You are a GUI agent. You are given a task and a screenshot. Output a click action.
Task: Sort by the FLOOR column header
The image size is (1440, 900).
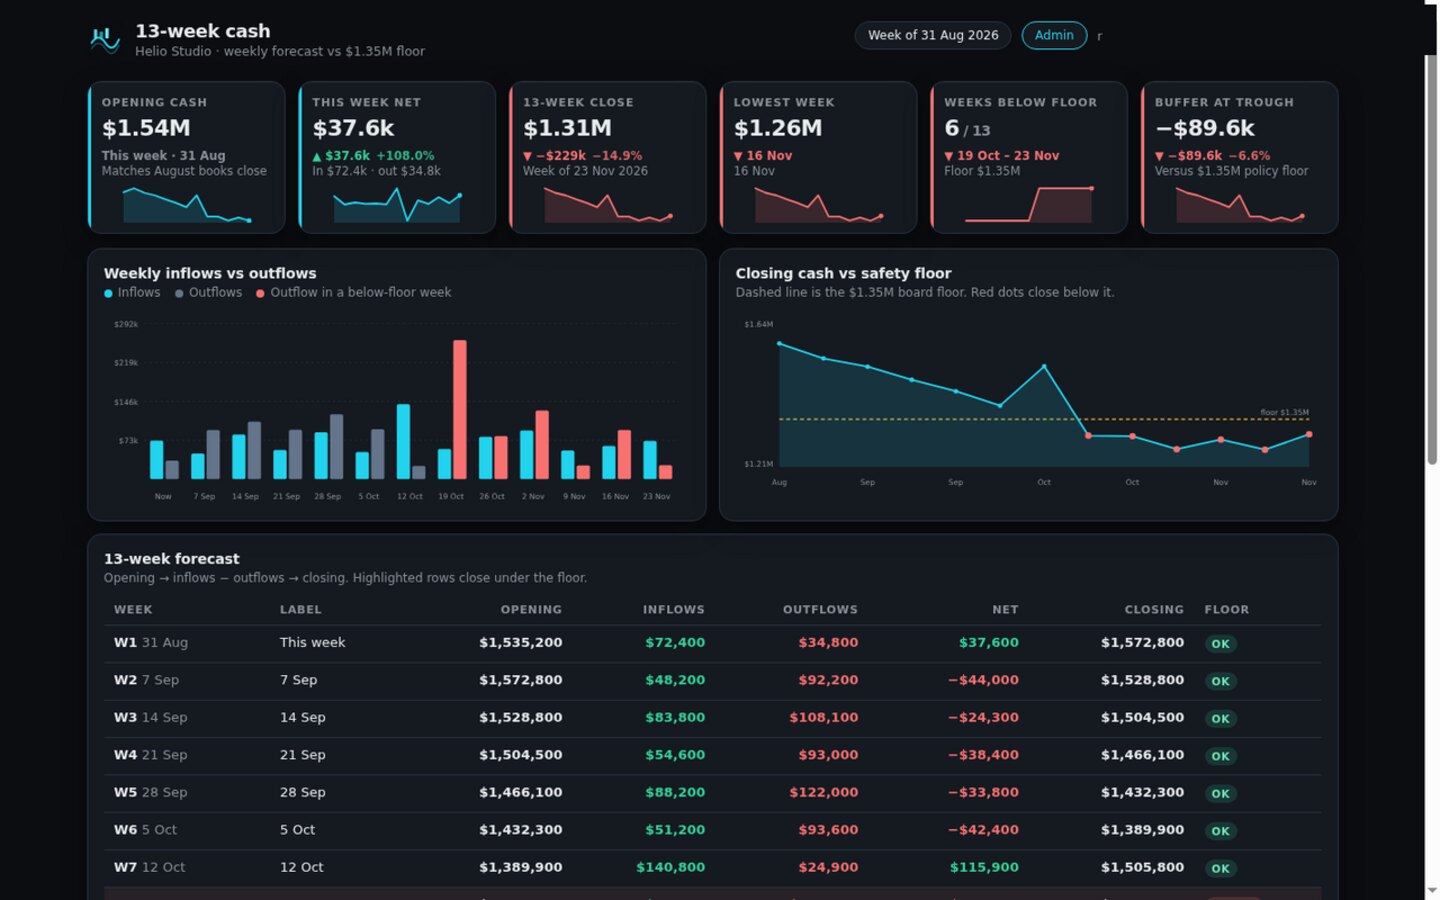coord(1227,609)
